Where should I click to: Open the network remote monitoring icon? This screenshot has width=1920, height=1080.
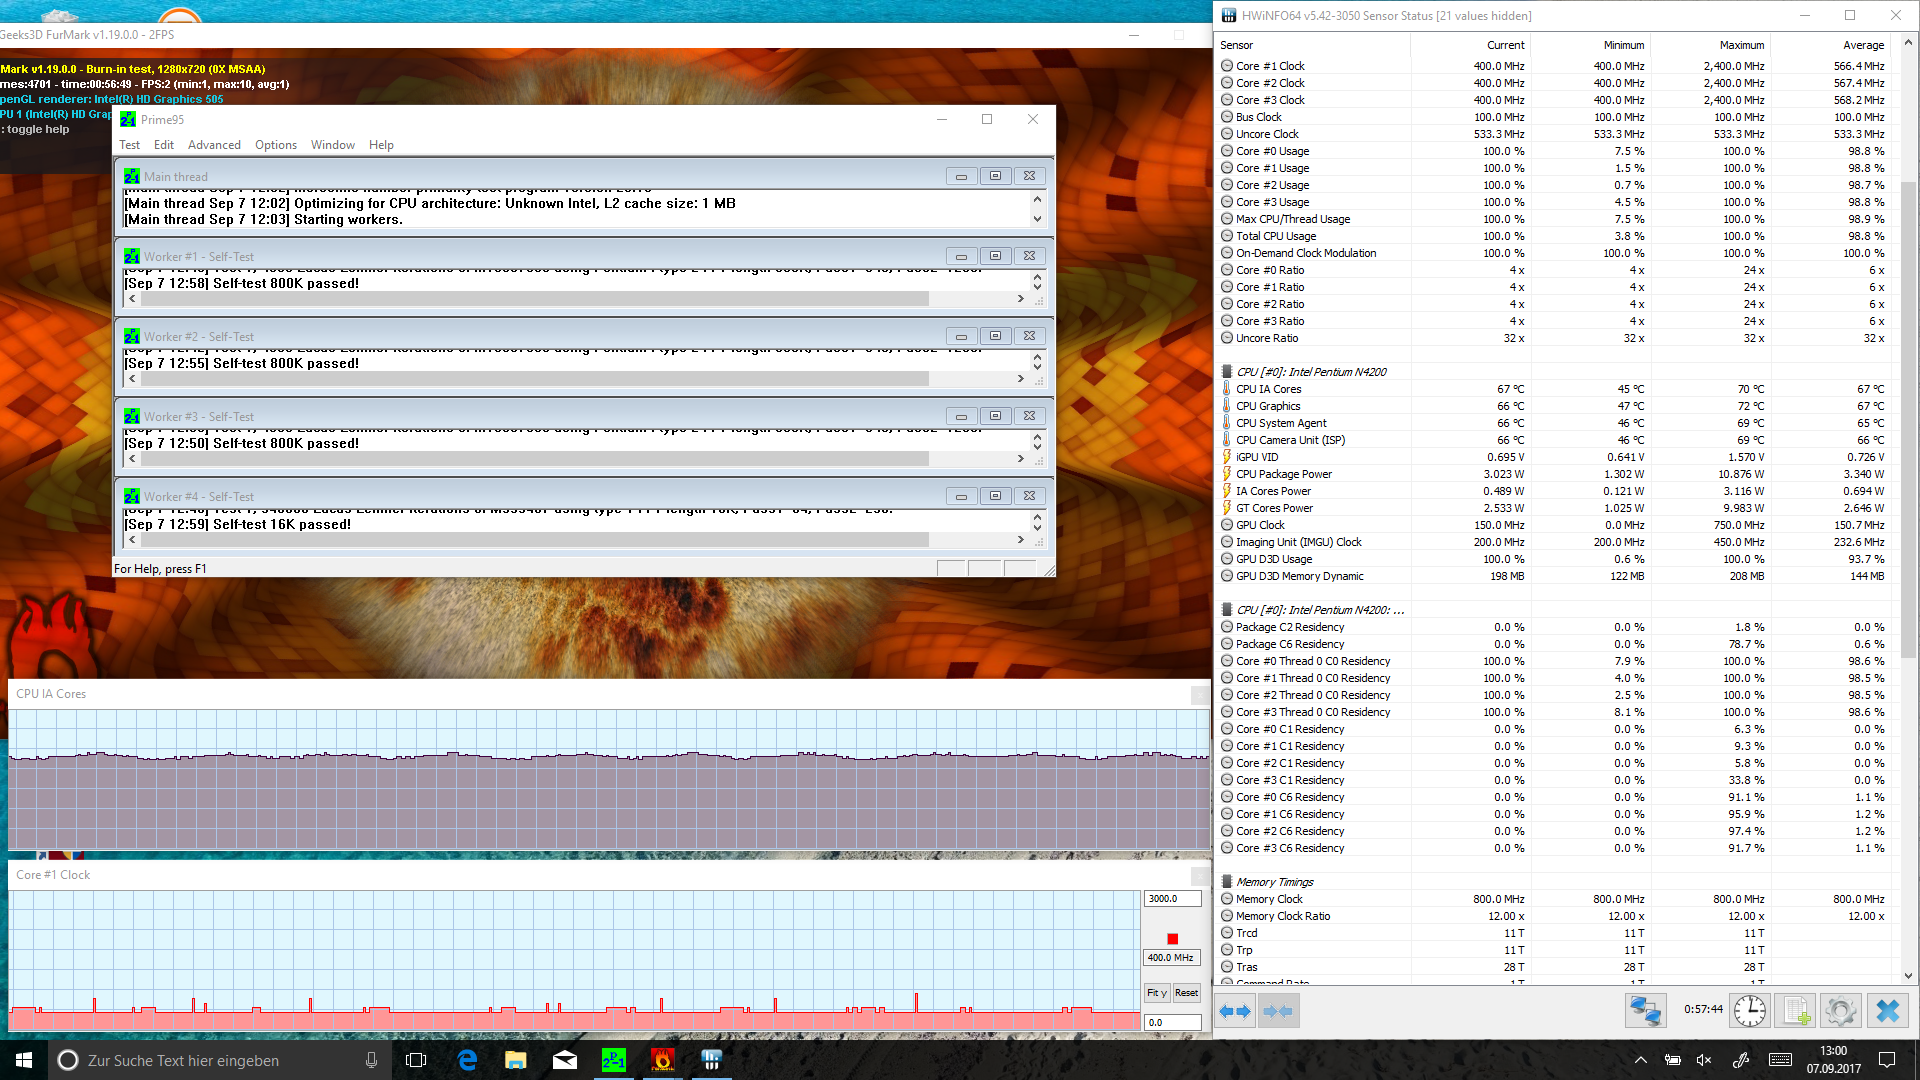pyautogui.click(x=1645, y=1011)
